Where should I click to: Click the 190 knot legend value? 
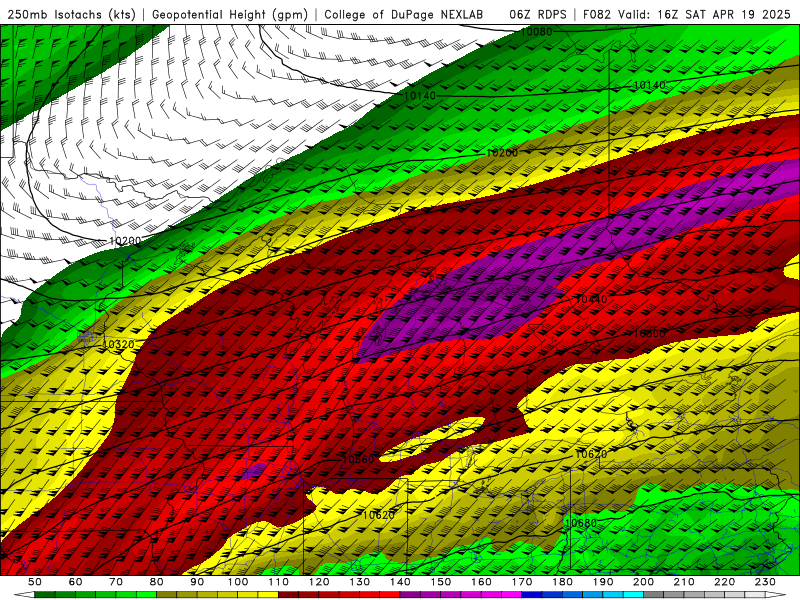603,582
